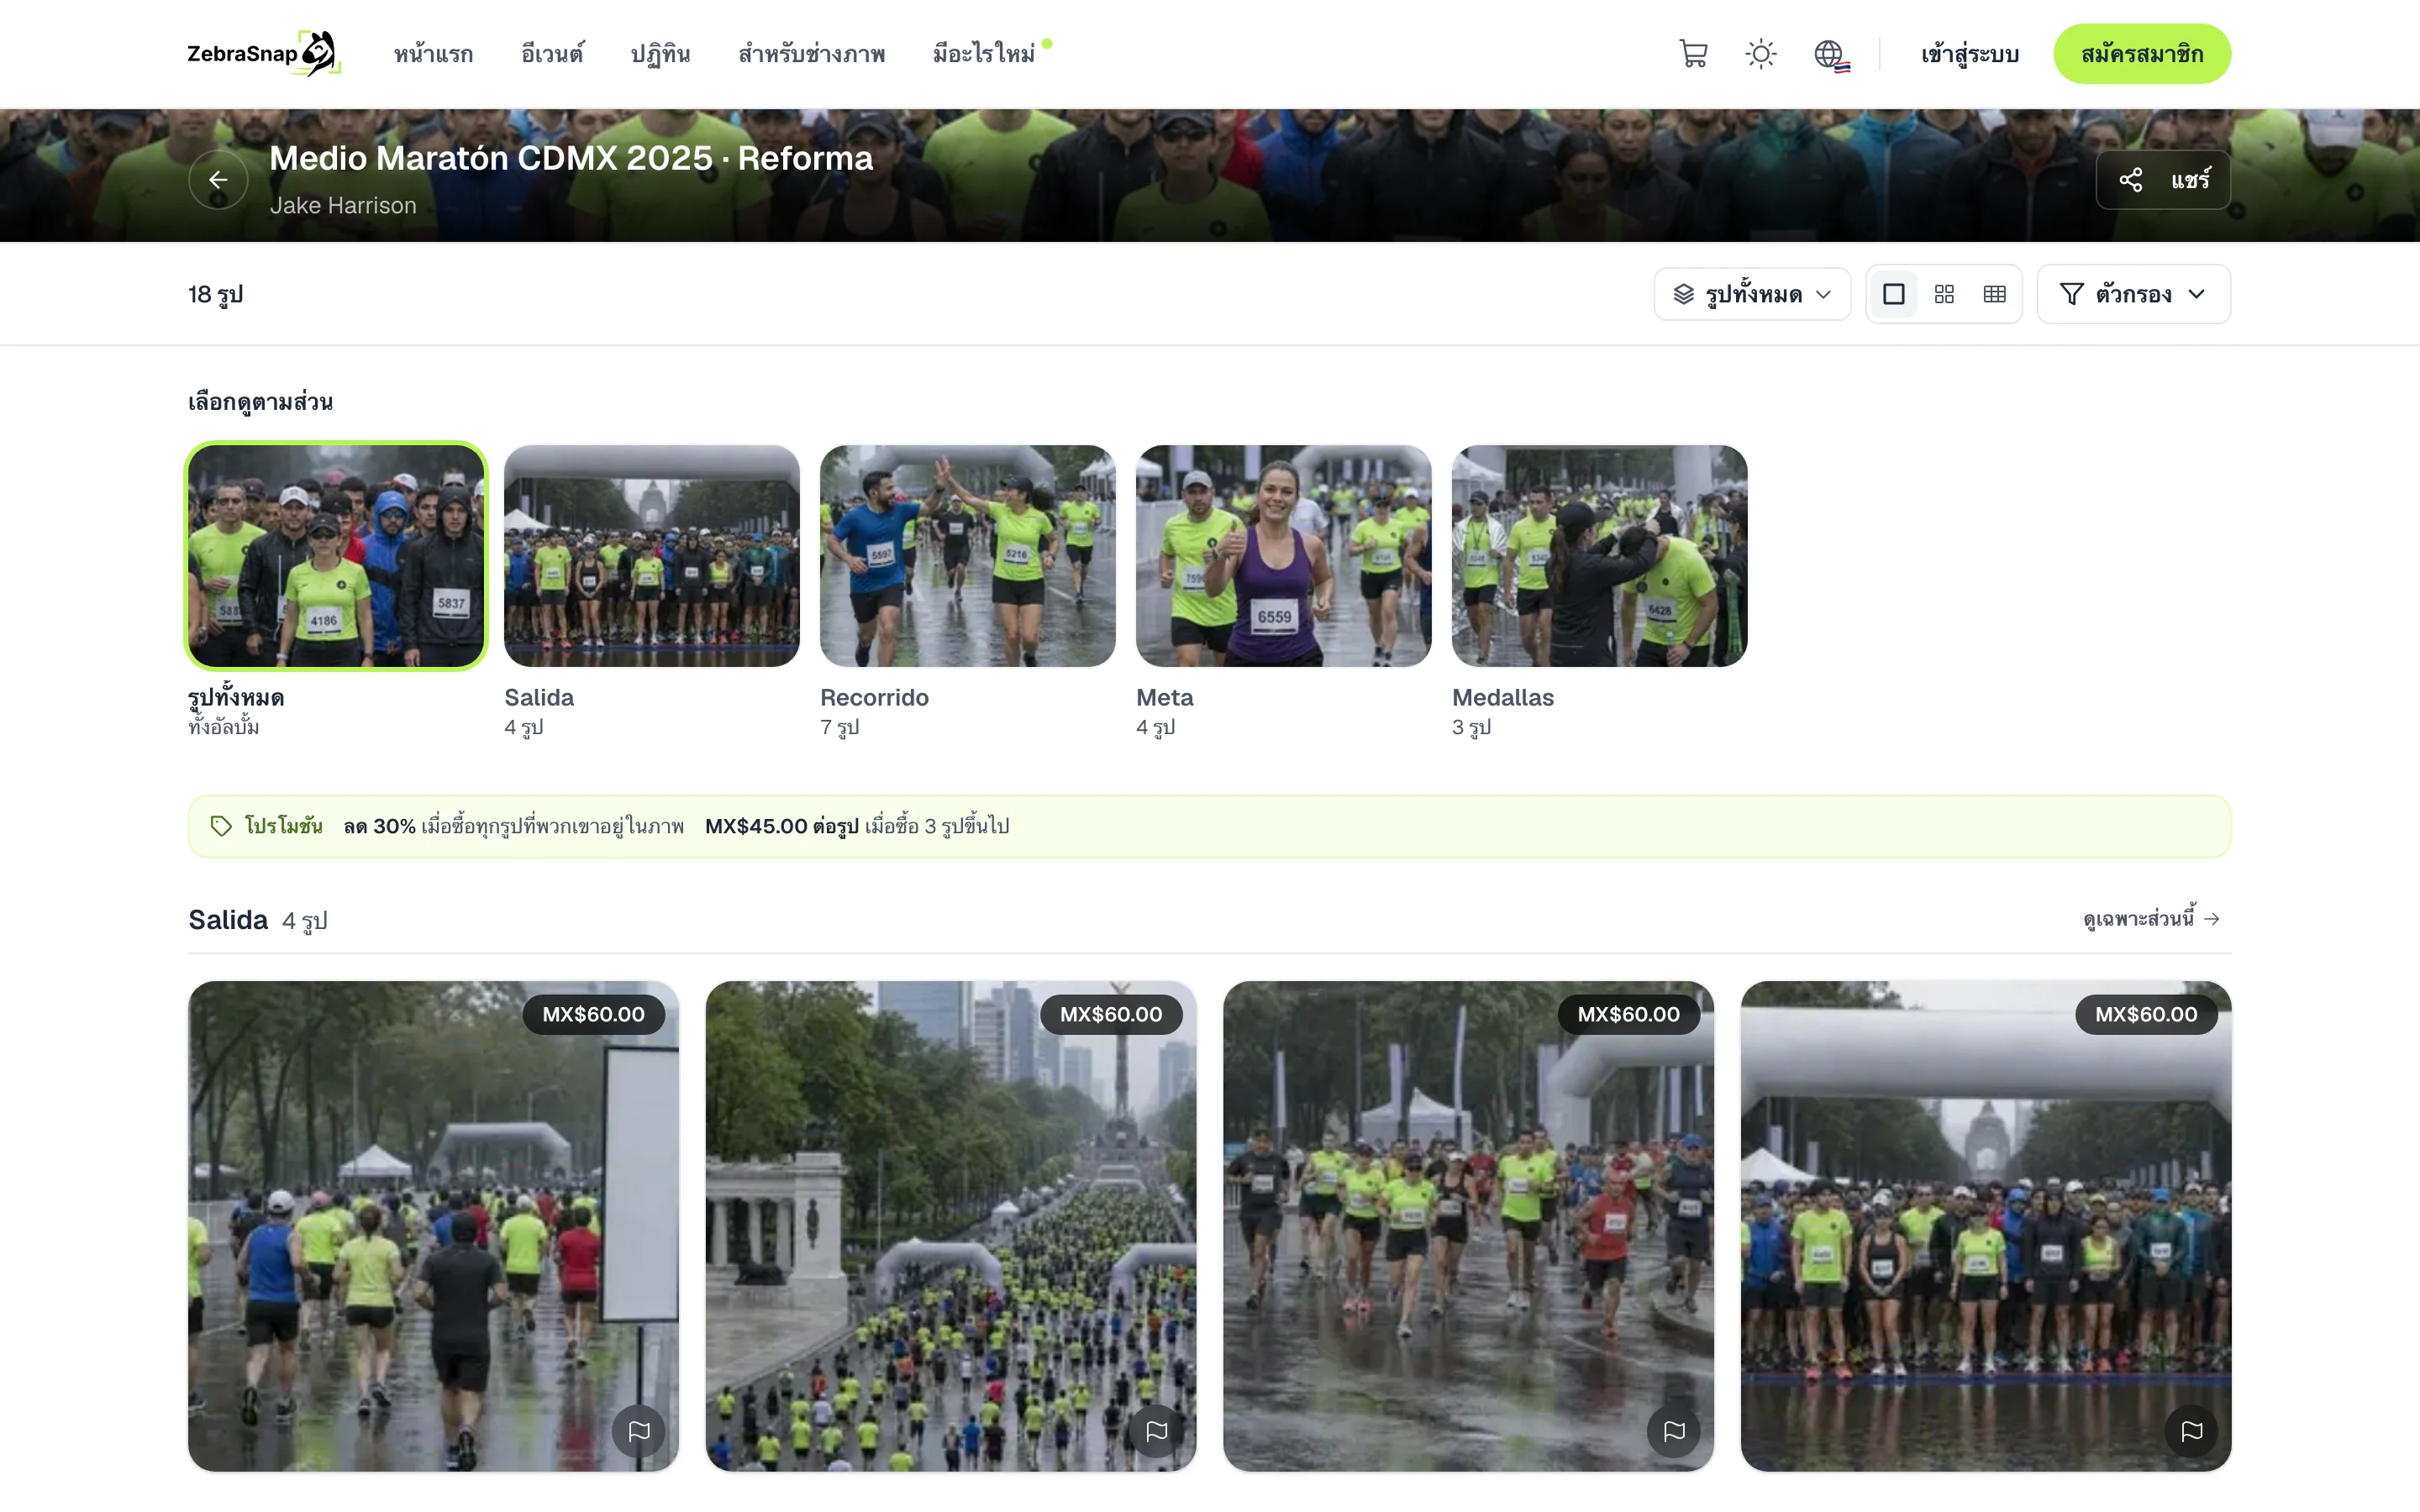Open ปฏิทิน menu item
The image size is (2420, 1512).
(x=660, y=54)
